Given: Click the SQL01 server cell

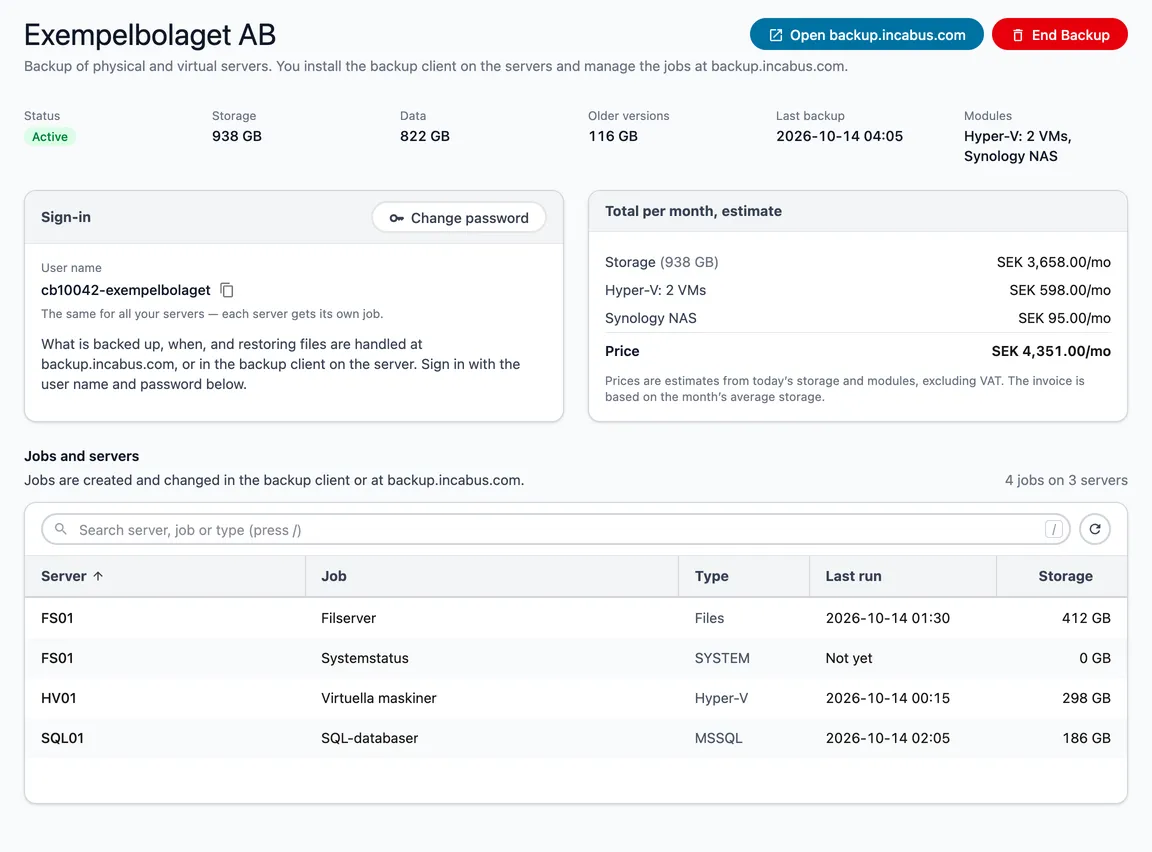Looking at the screenshot, I should coord(62,737).
